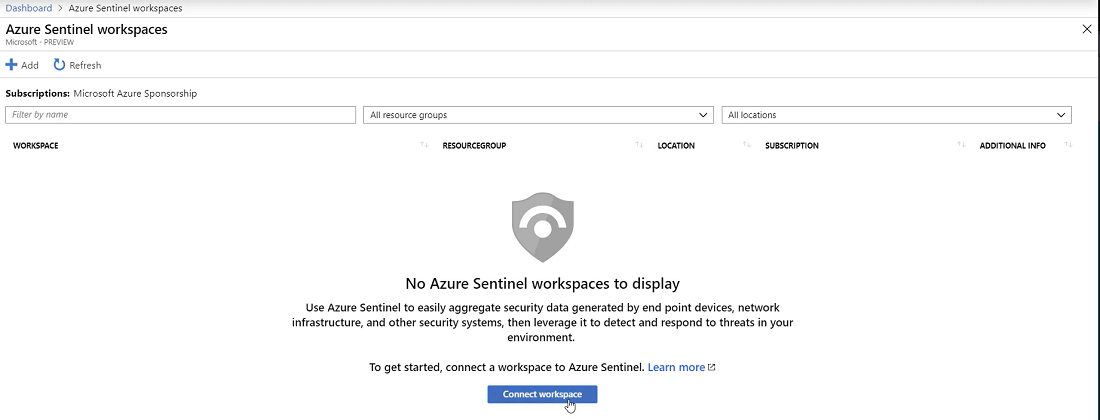Click the external link icon beside Learn more
The image size is (1100, 420).
(712, 367)
